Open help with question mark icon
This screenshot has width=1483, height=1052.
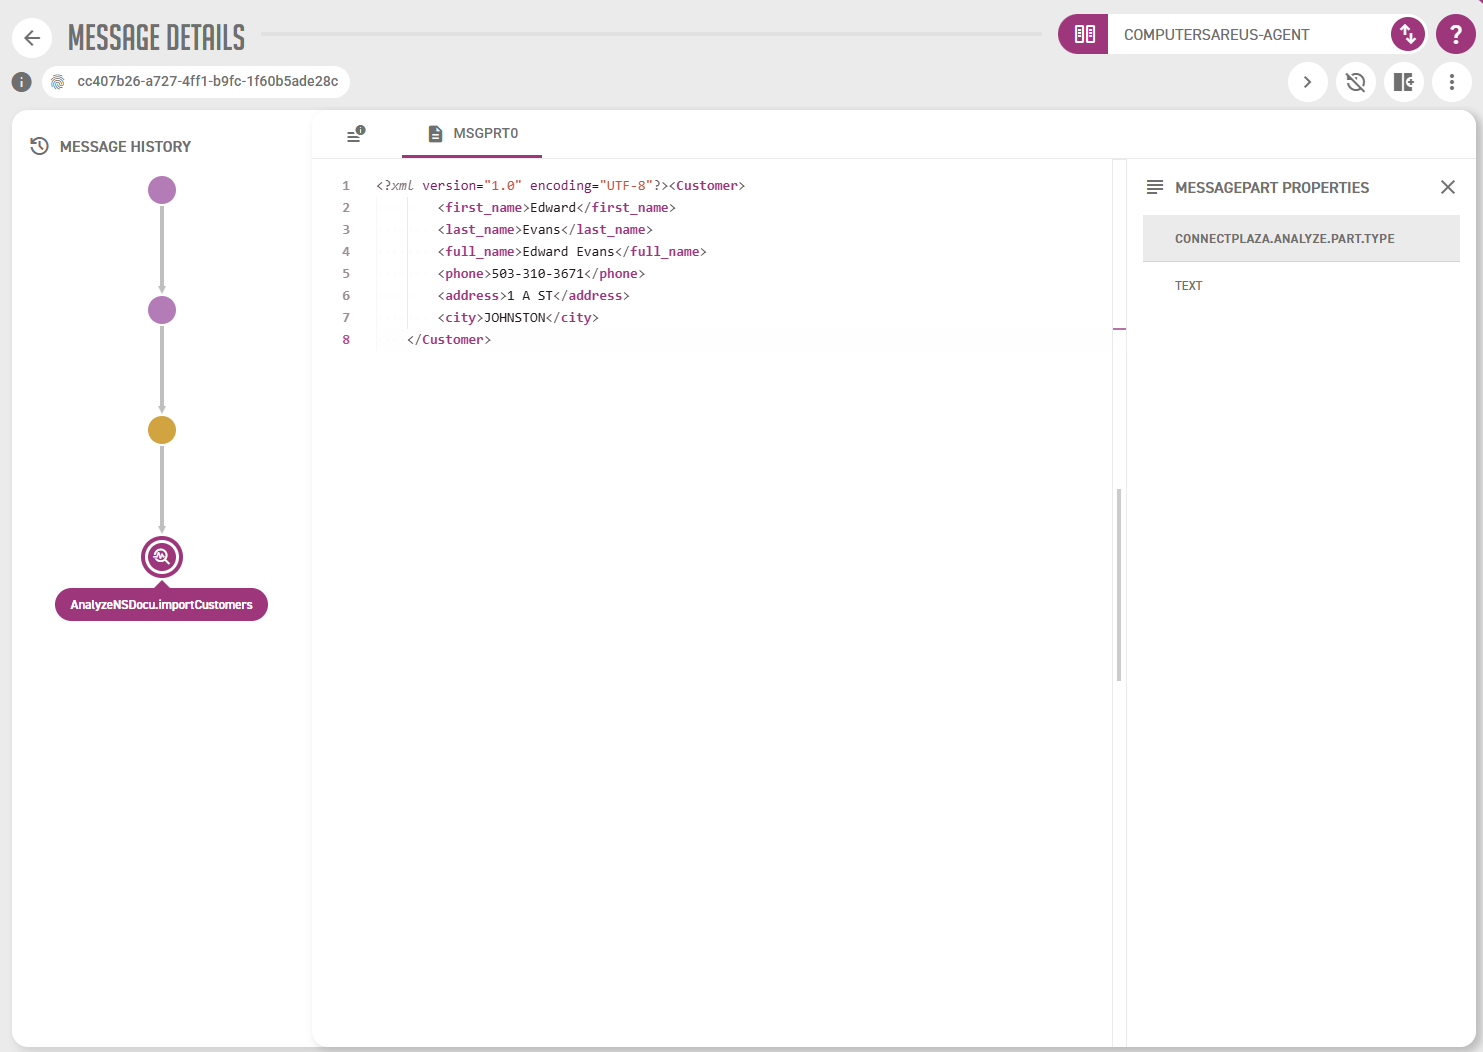point(1456,34)
